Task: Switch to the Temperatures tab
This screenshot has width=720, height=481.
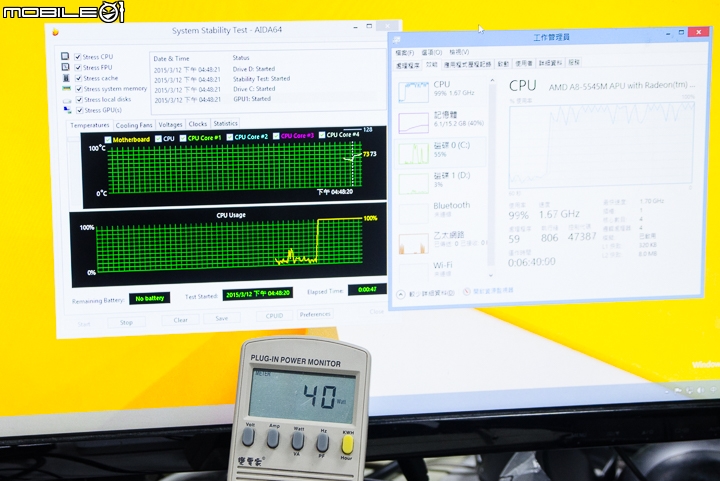Action: (x=90, y=125)
